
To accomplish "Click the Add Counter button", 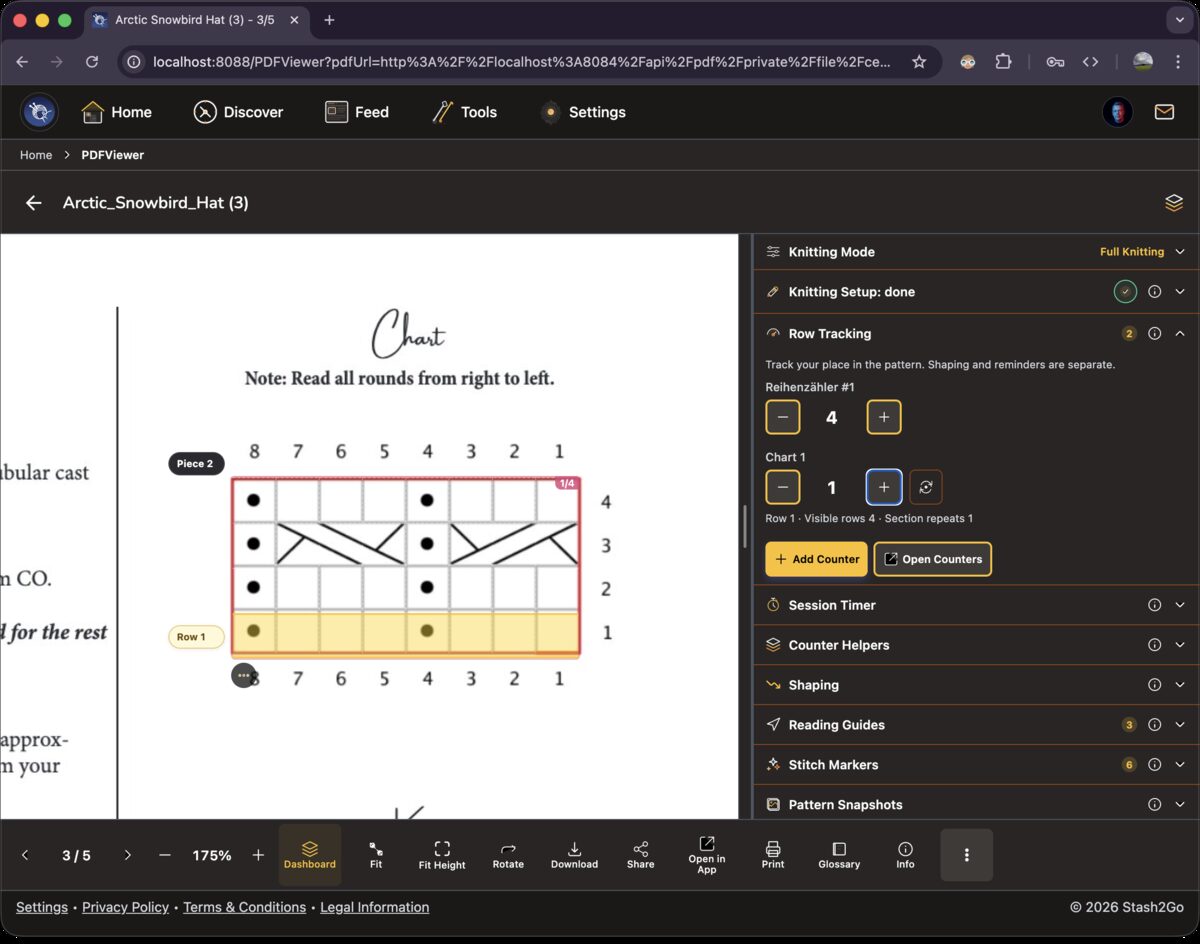I will pos(816,559).
